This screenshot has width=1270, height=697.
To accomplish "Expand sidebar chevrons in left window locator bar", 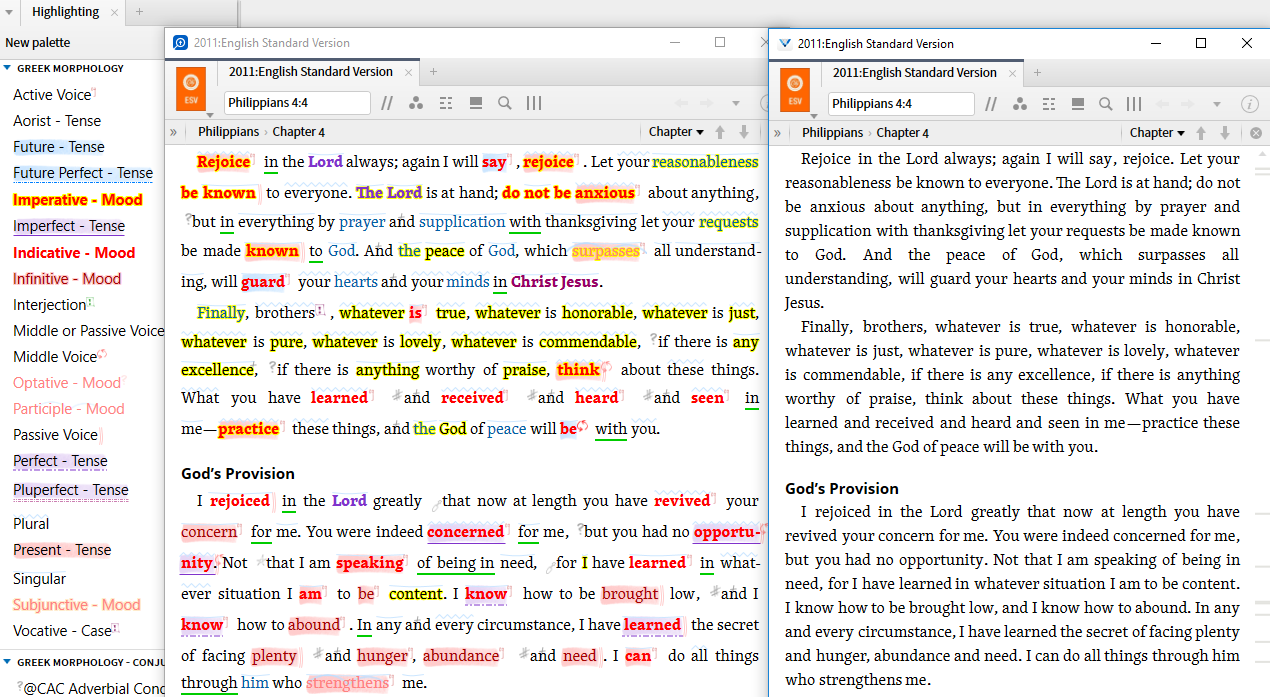I will point(174,132).
